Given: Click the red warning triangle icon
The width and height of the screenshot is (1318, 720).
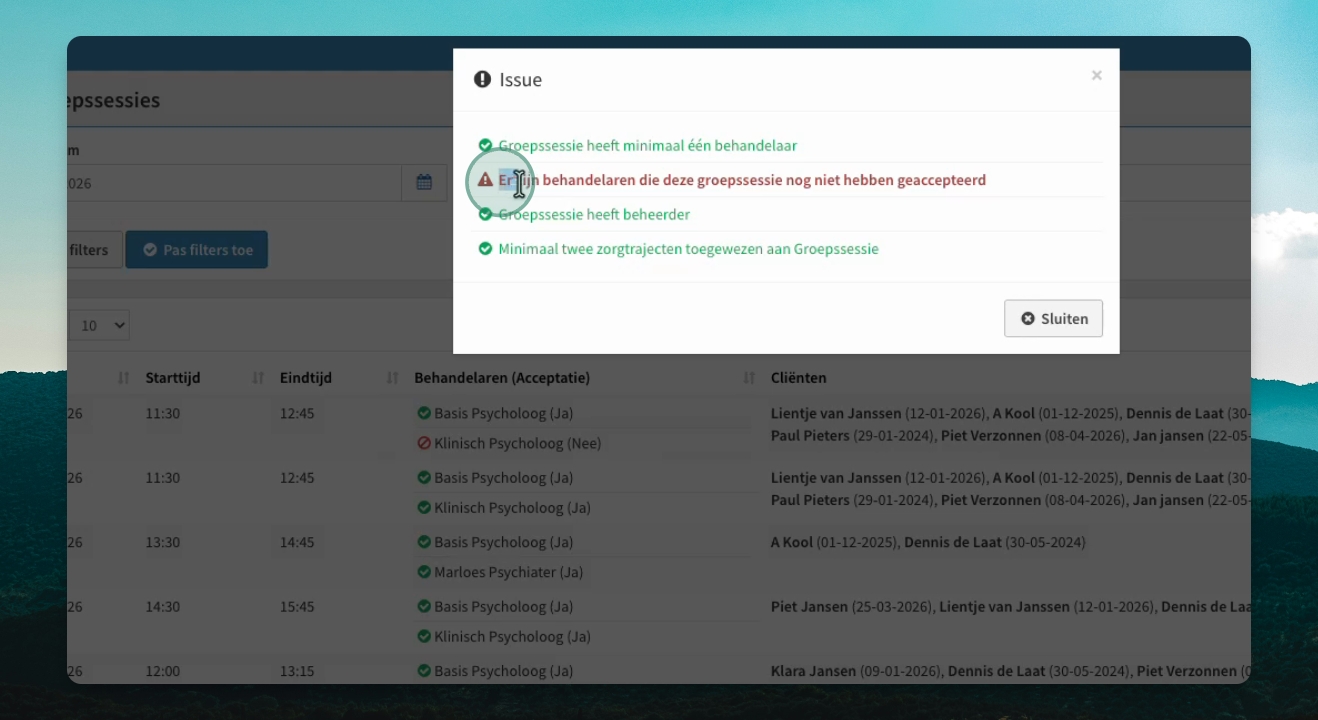Looking at the screenshot, I should (485, 180).
